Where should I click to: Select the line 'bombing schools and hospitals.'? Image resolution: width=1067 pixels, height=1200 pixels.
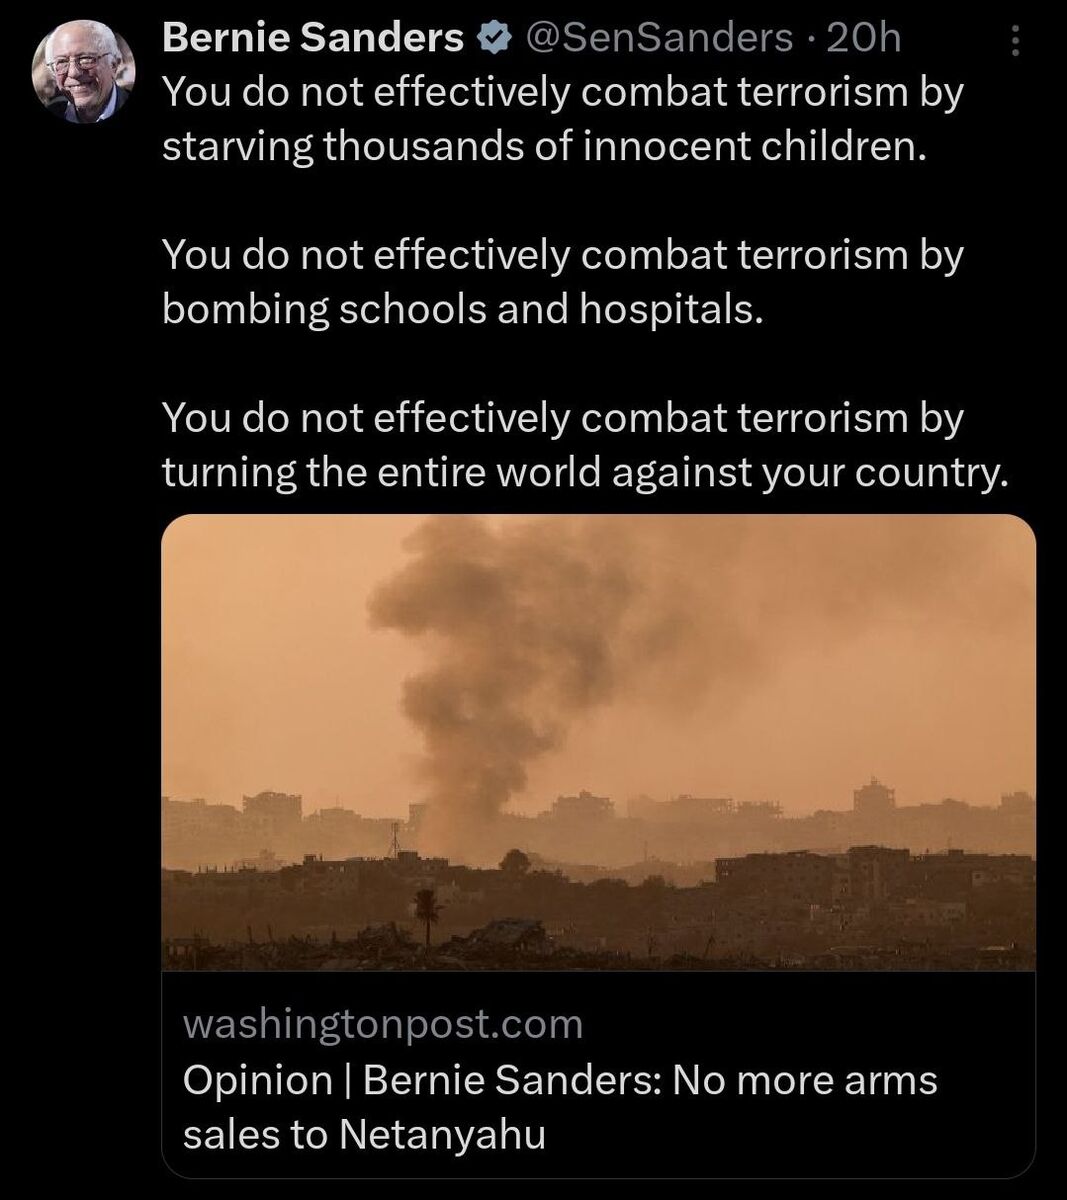click(462, 309)
